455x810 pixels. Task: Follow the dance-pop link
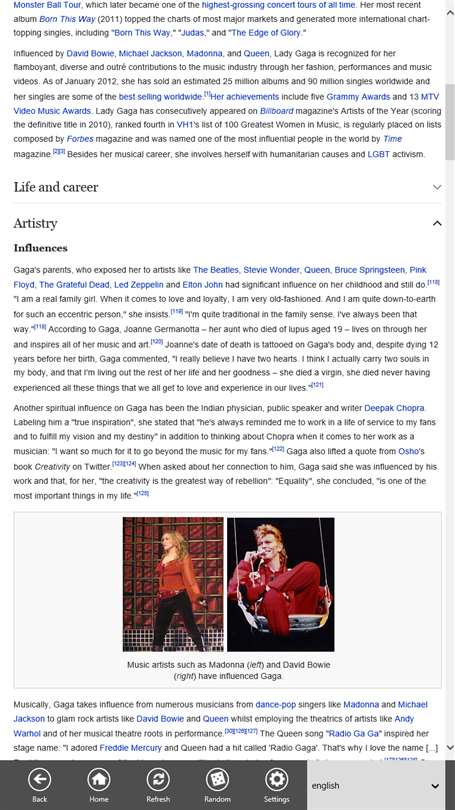pyautogui.click(x=276, y=705)
